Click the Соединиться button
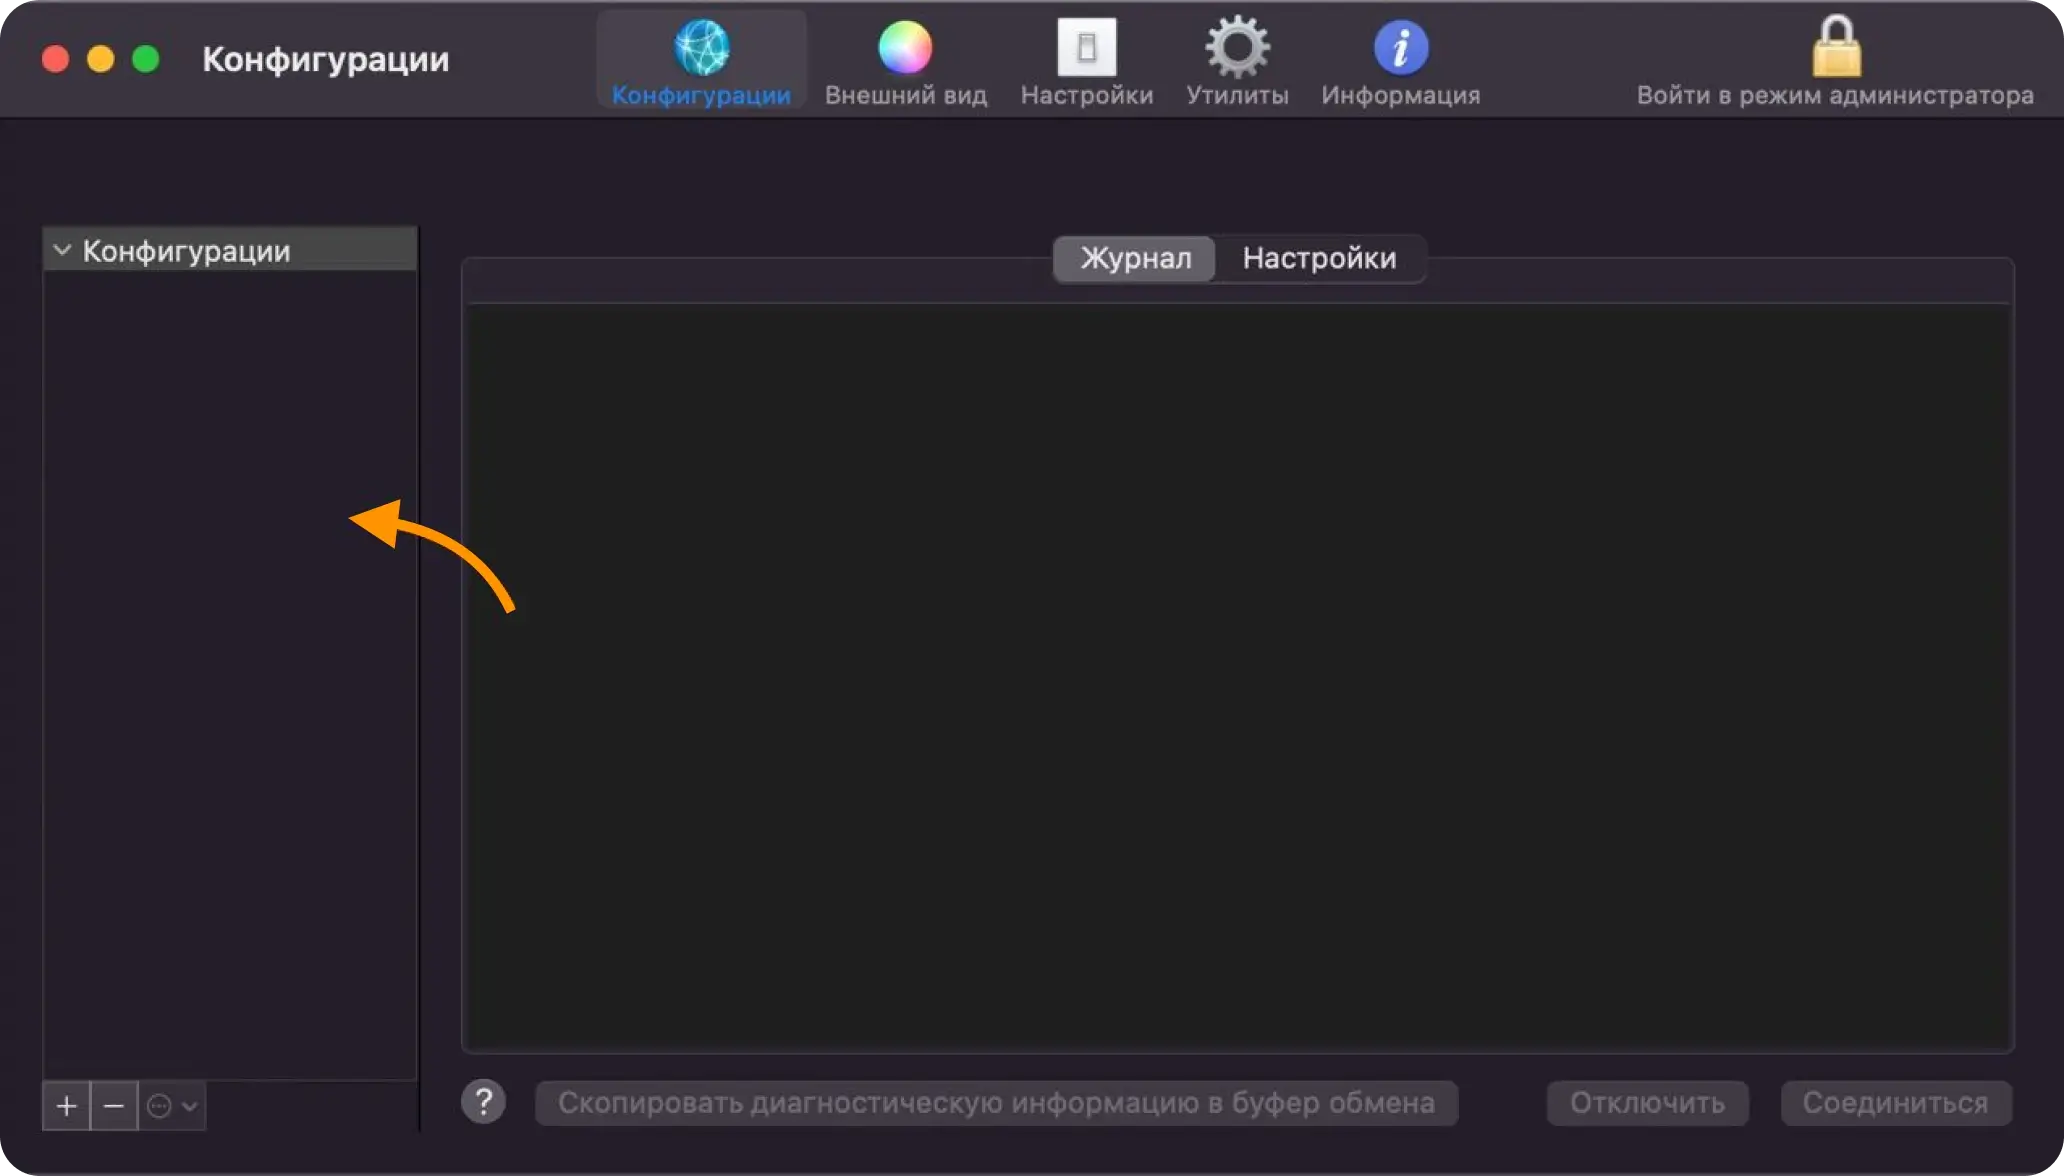2064x1176 pixels. (x=1895, y=1103)
